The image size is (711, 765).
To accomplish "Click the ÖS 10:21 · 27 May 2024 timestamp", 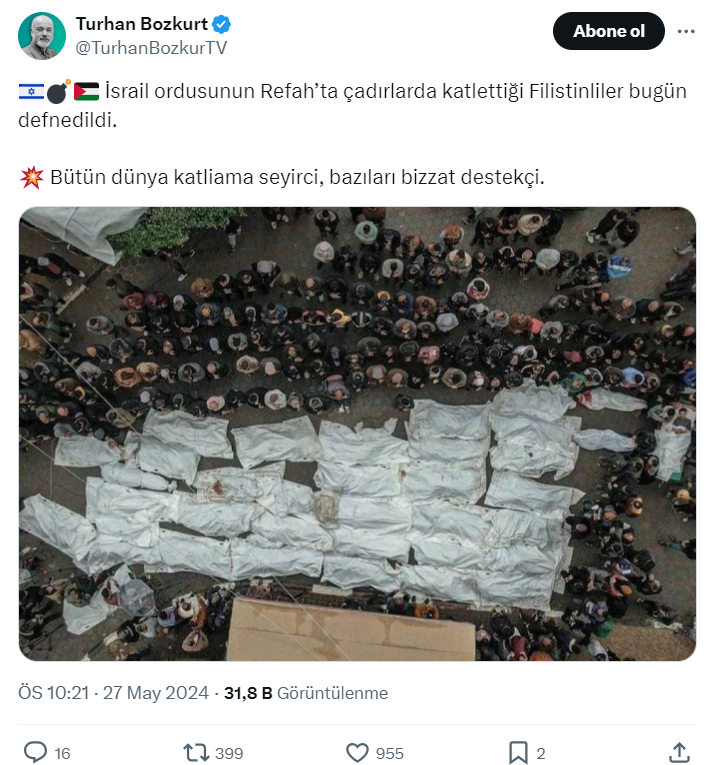I will [113, 693].
